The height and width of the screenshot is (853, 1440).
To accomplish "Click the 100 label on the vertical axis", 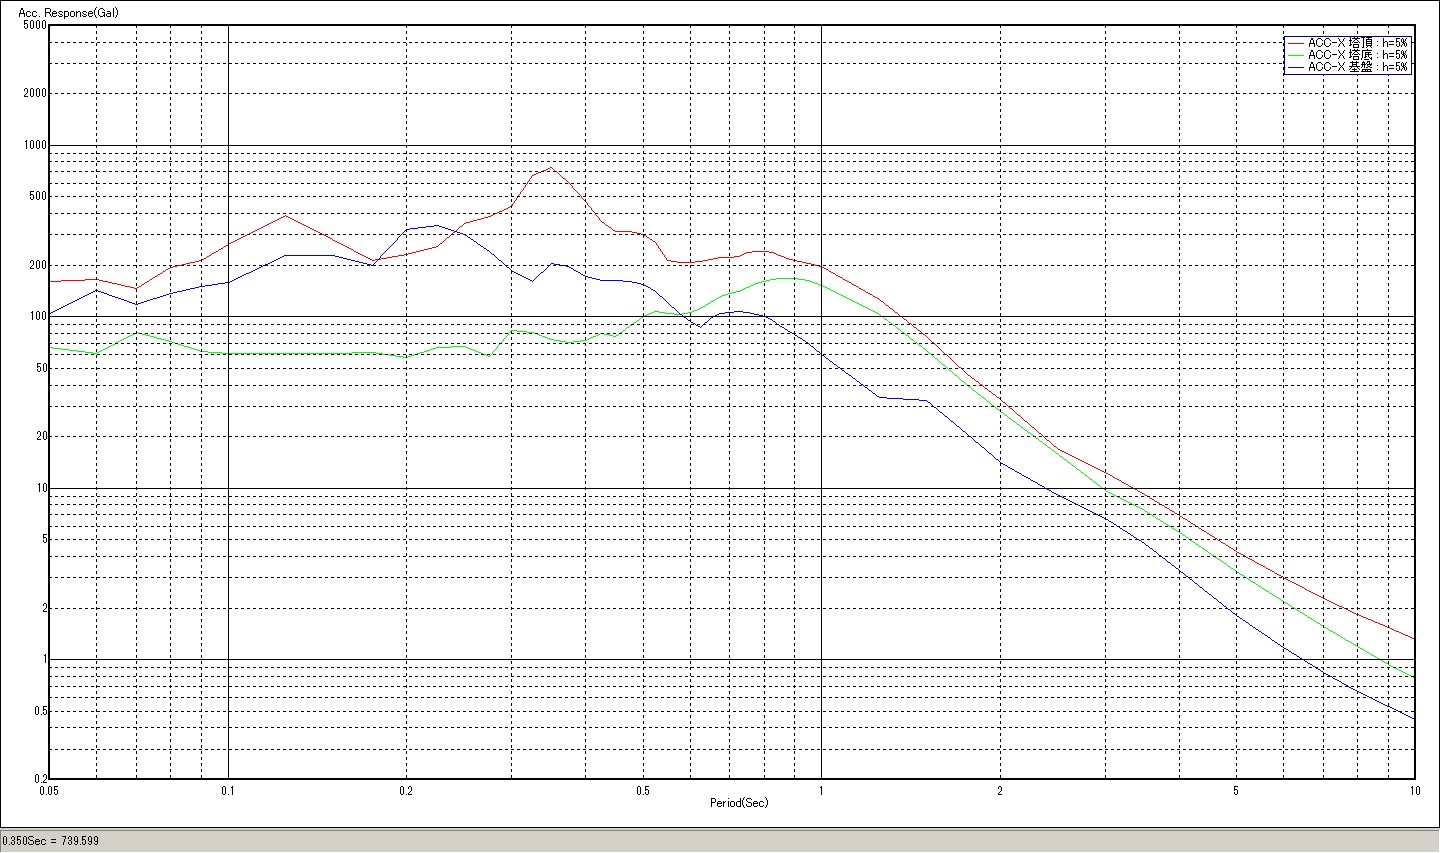I will pyautogui.click(x=38, y=317).
